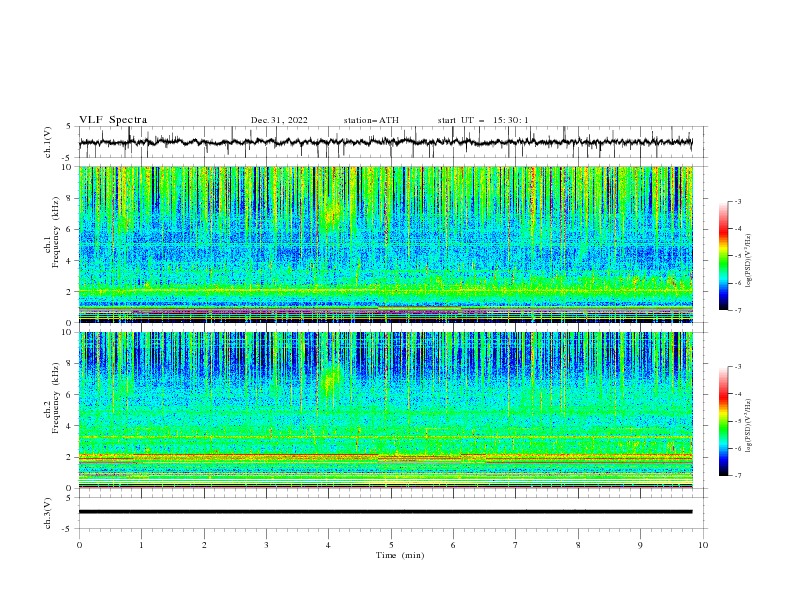This screenshot has width=792, height=612.
Task: Click the yellow burst near minute 4 in ch.1 spectrogram
Action: pyautogui.click(x=332, y=213)
